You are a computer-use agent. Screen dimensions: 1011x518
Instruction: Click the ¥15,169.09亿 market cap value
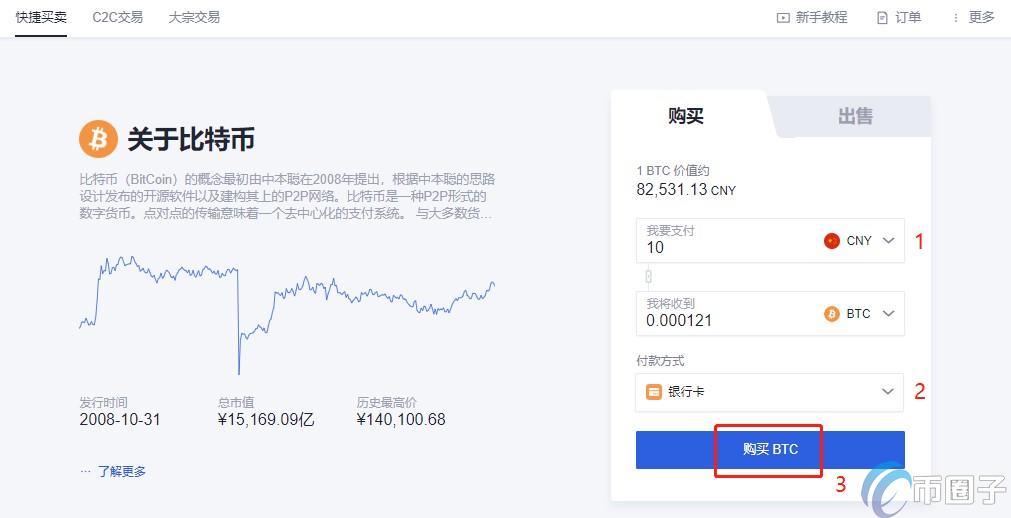coord(266,419)
